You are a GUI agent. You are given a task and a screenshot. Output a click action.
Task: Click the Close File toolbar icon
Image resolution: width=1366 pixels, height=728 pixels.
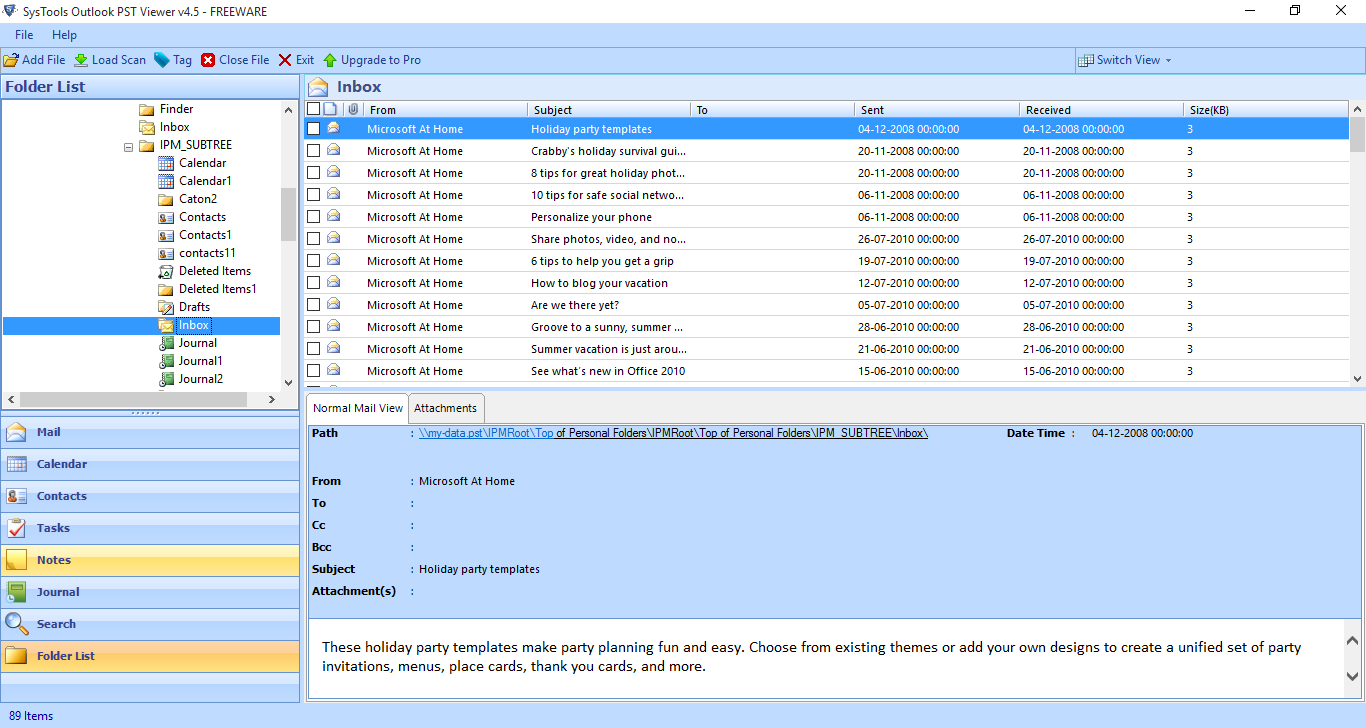208,60
